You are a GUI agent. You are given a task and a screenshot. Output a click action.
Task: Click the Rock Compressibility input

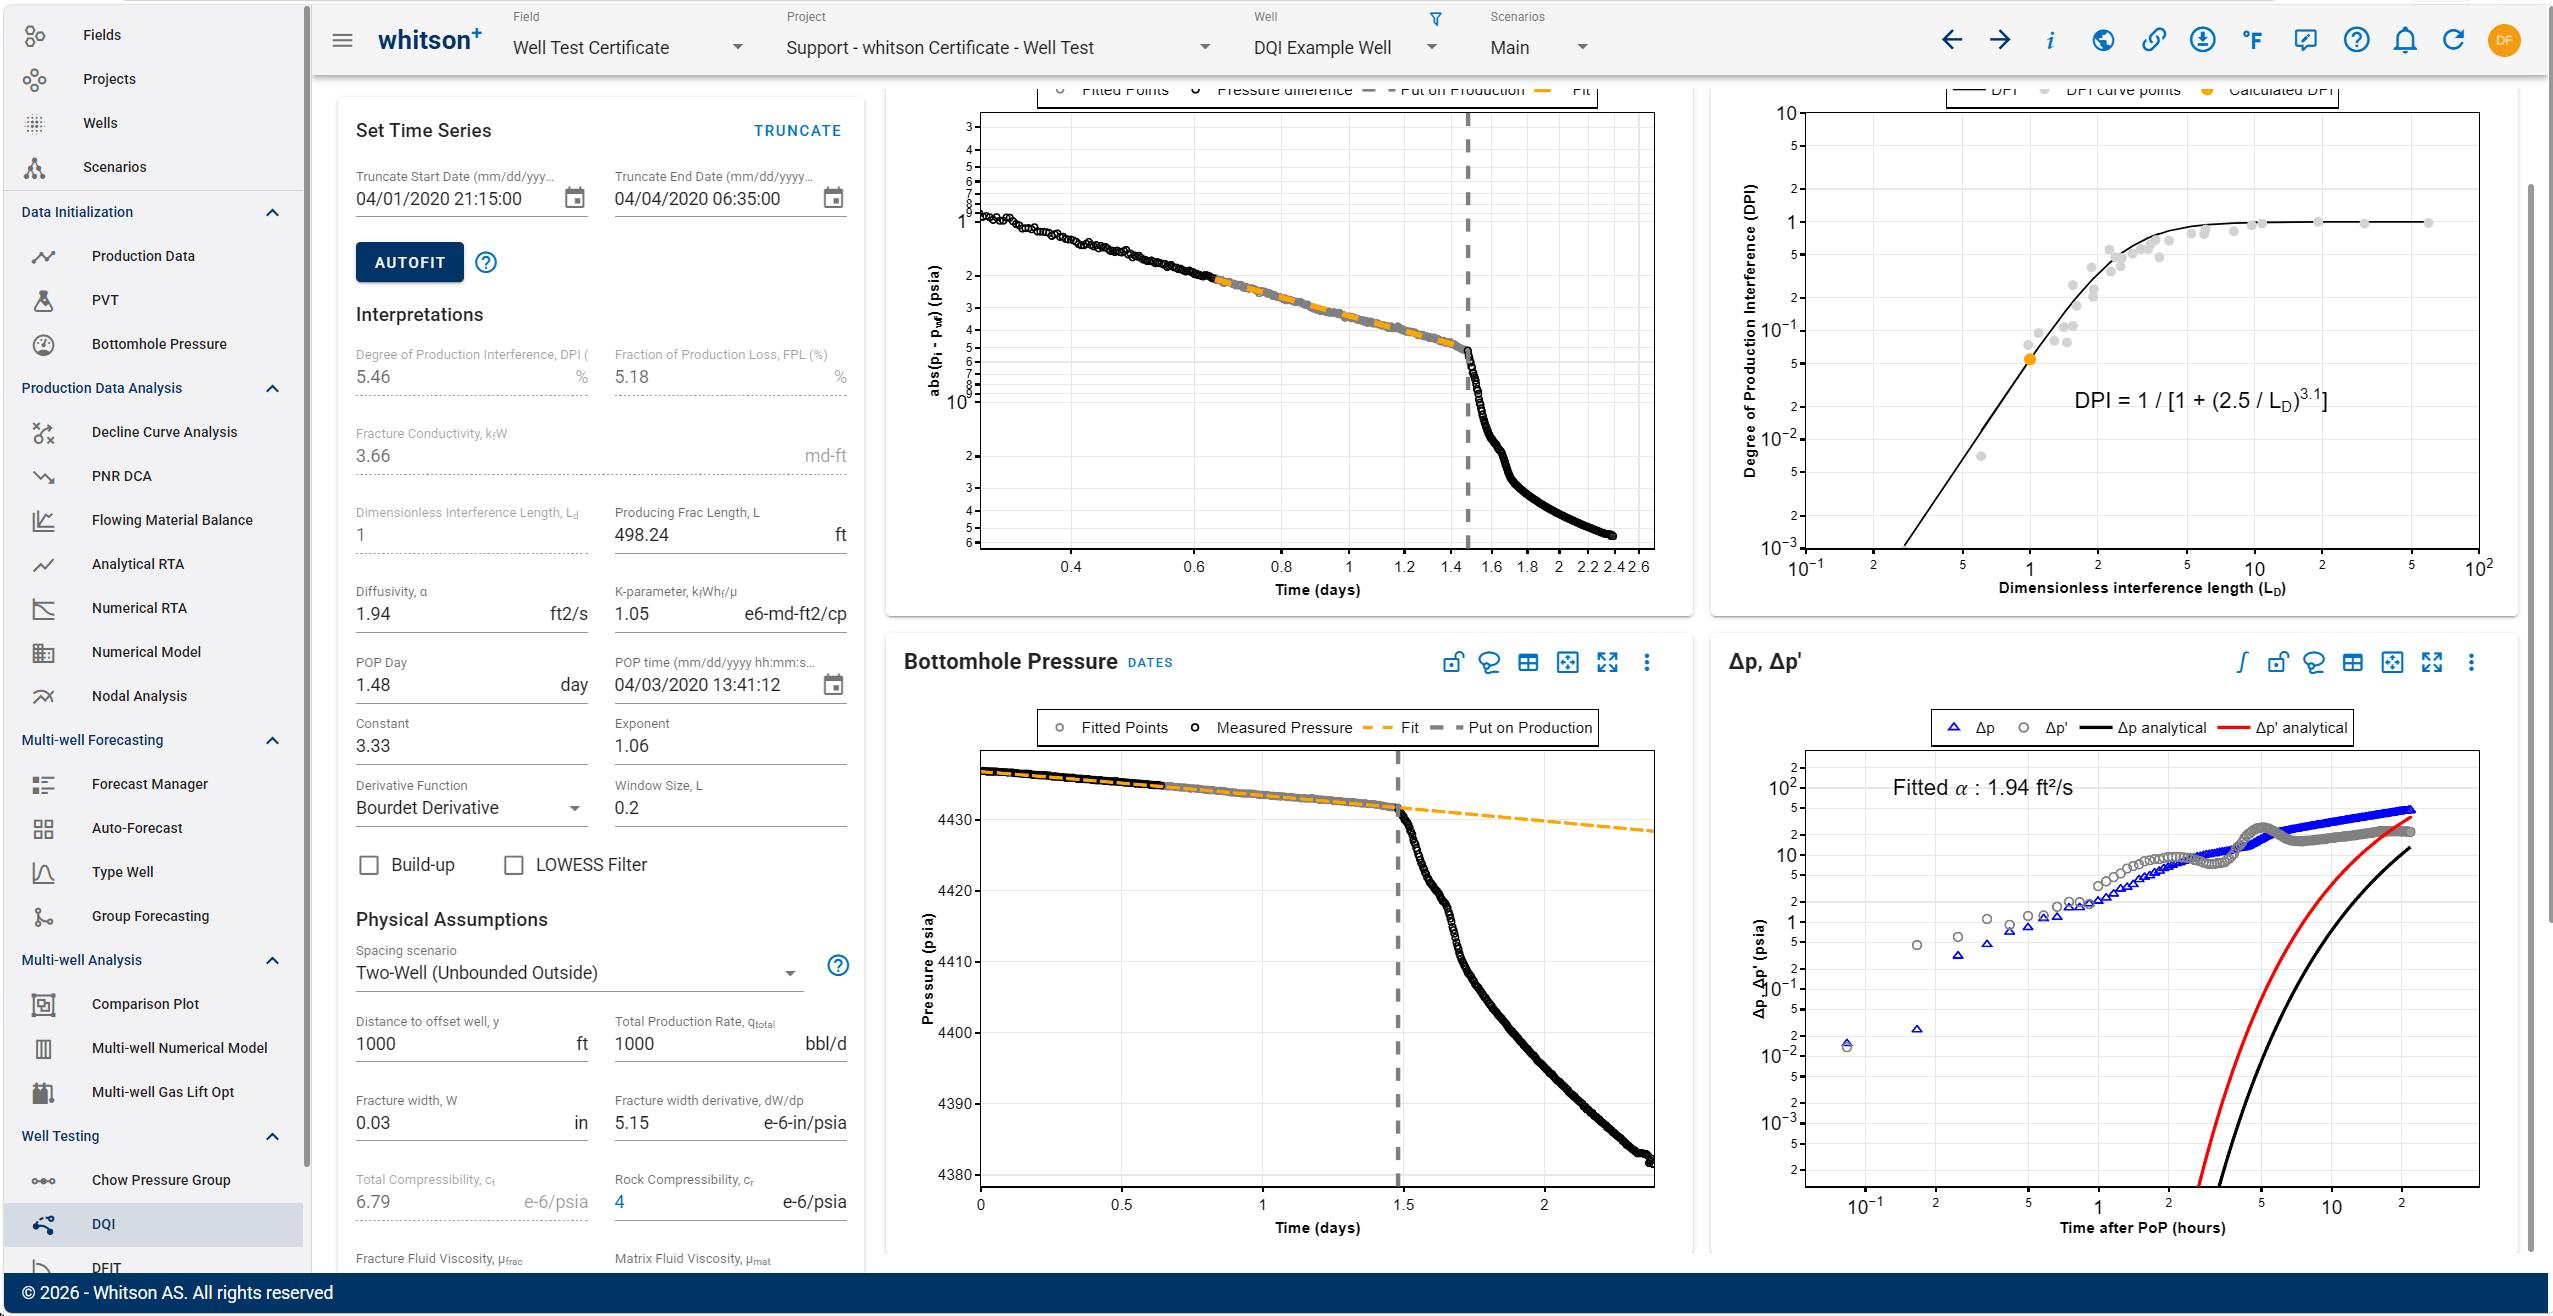coord(730,1202)
